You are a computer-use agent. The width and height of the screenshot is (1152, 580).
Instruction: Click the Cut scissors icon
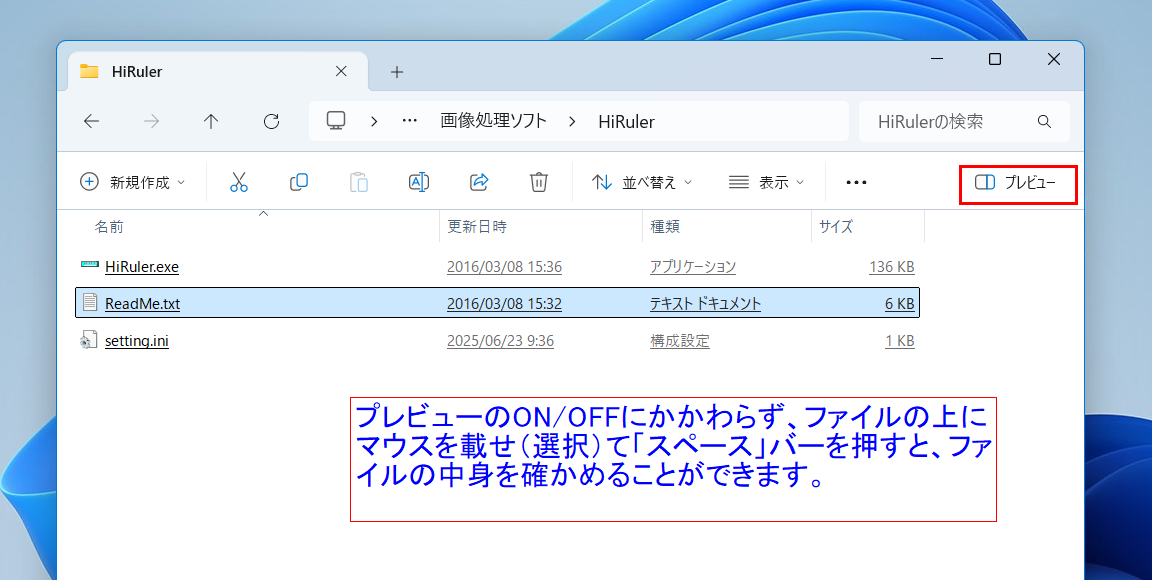[239, 182]
